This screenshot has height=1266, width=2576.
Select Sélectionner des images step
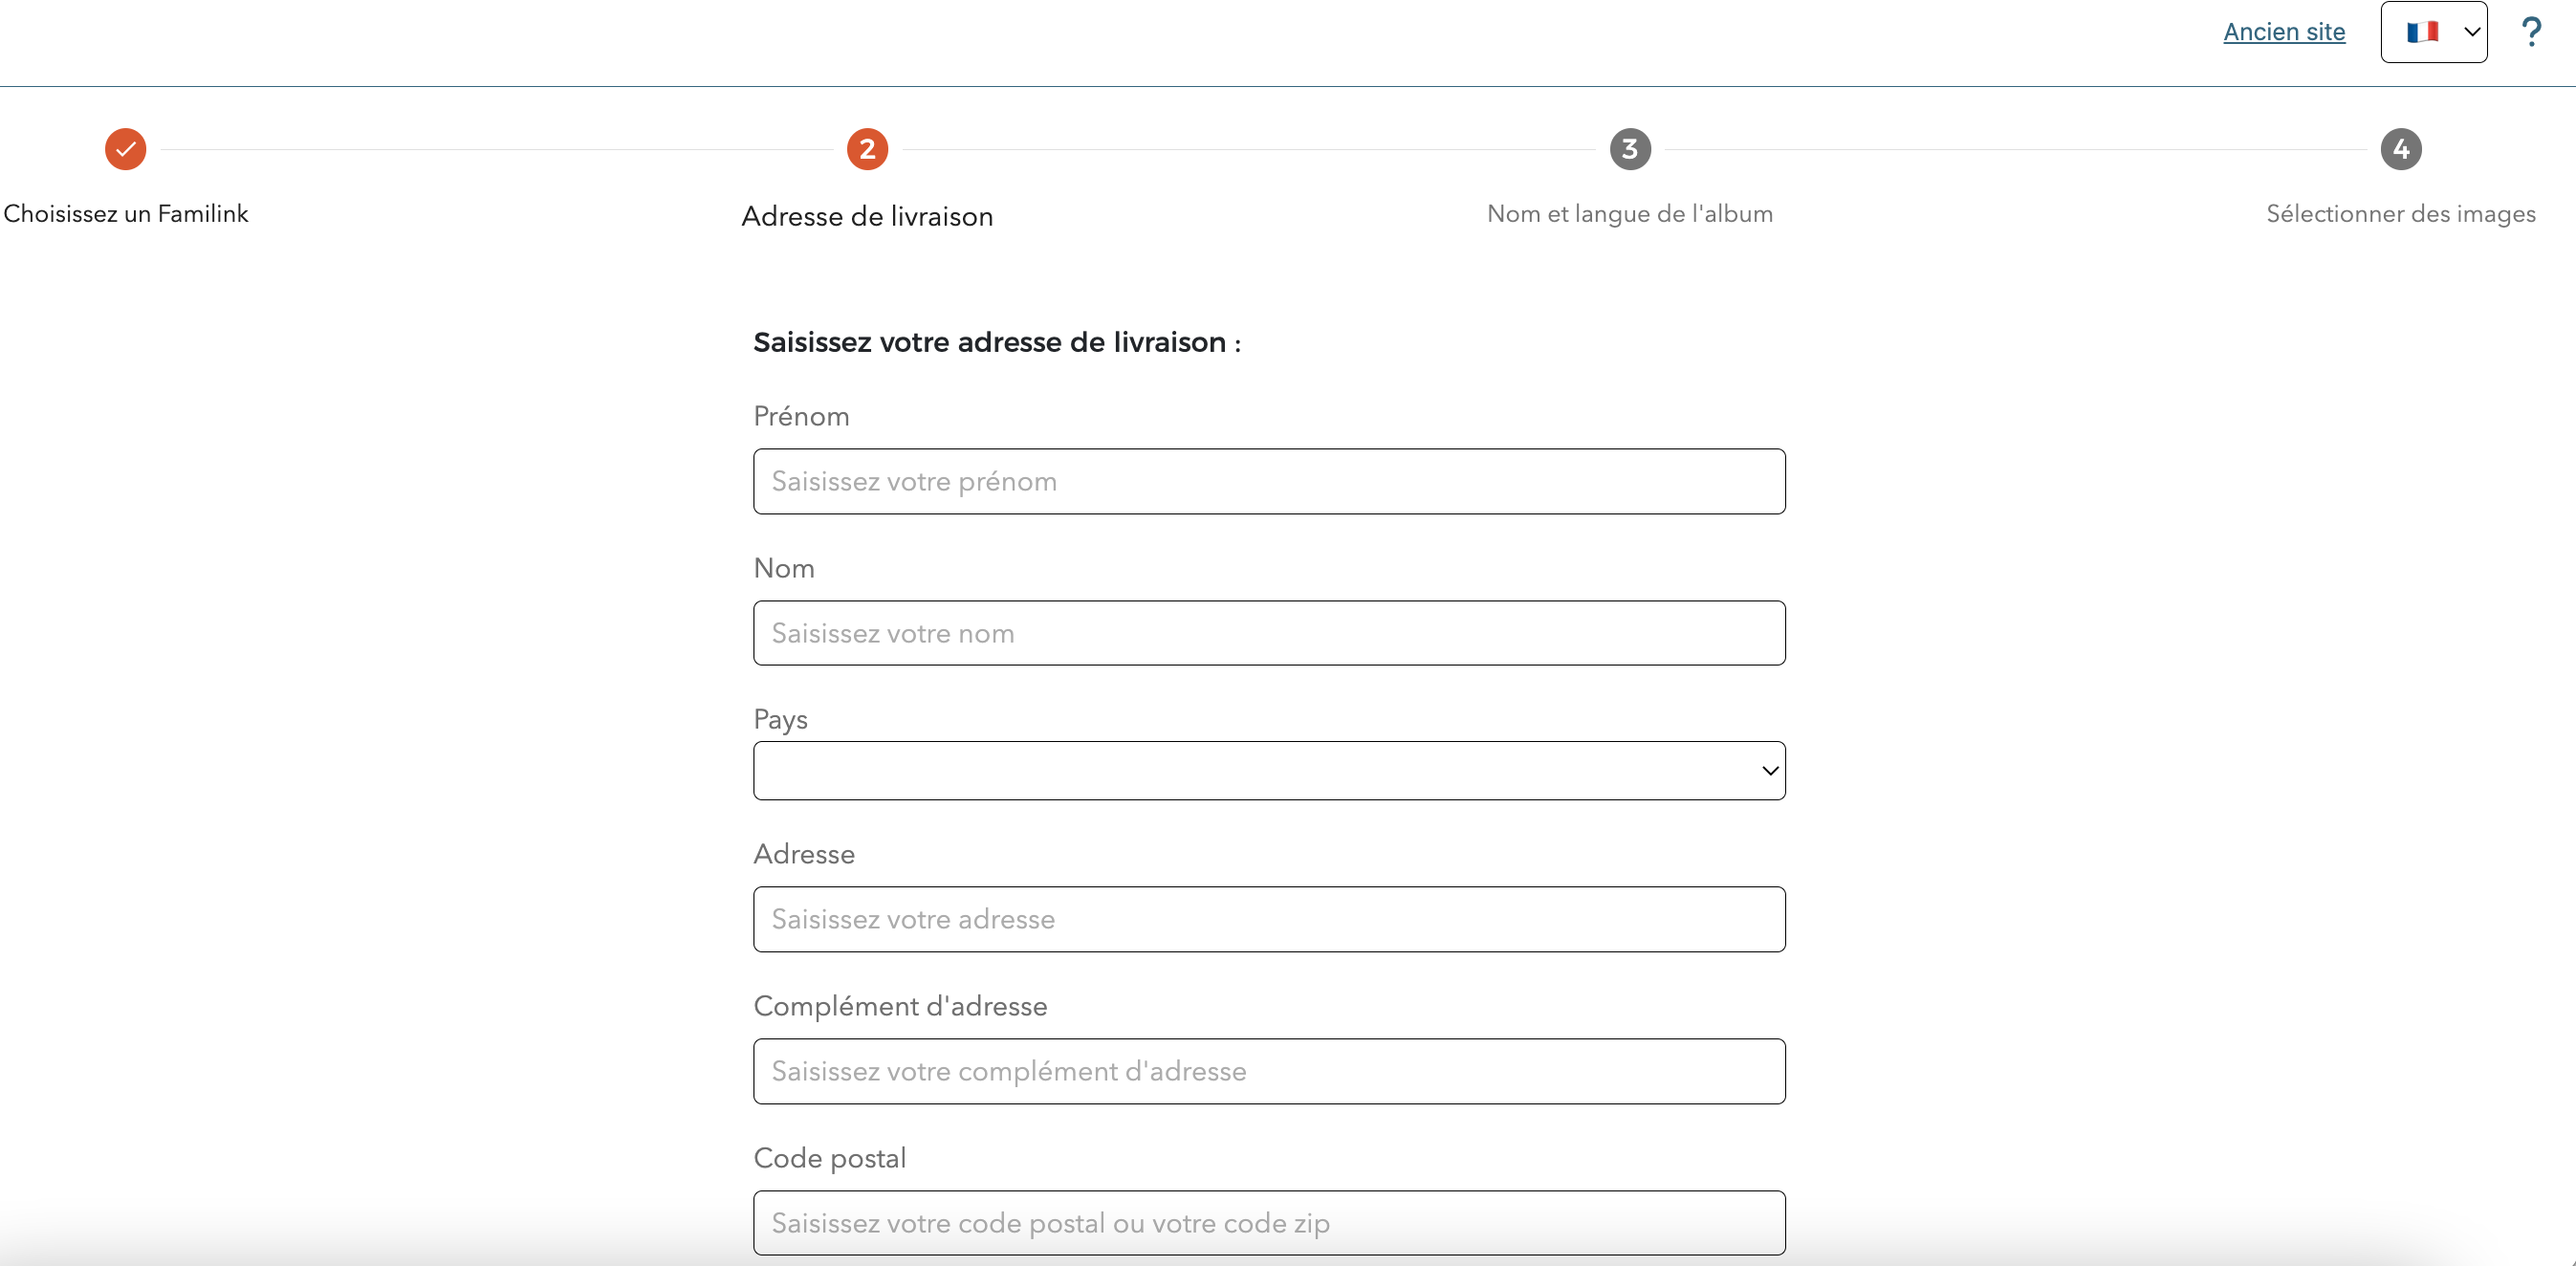click(2400, 213)
